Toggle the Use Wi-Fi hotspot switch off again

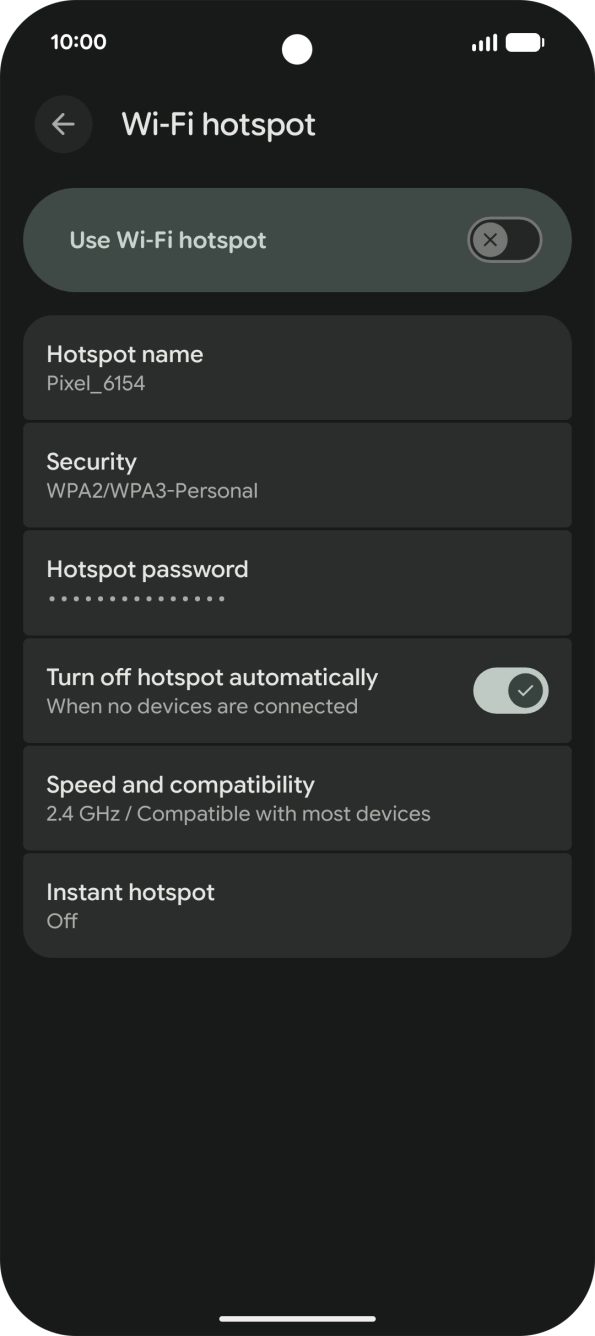pyautogui.click(x=504, y=240)
